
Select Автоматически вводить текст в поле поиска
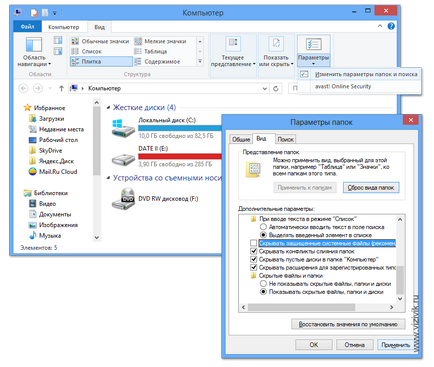[263, 227]
